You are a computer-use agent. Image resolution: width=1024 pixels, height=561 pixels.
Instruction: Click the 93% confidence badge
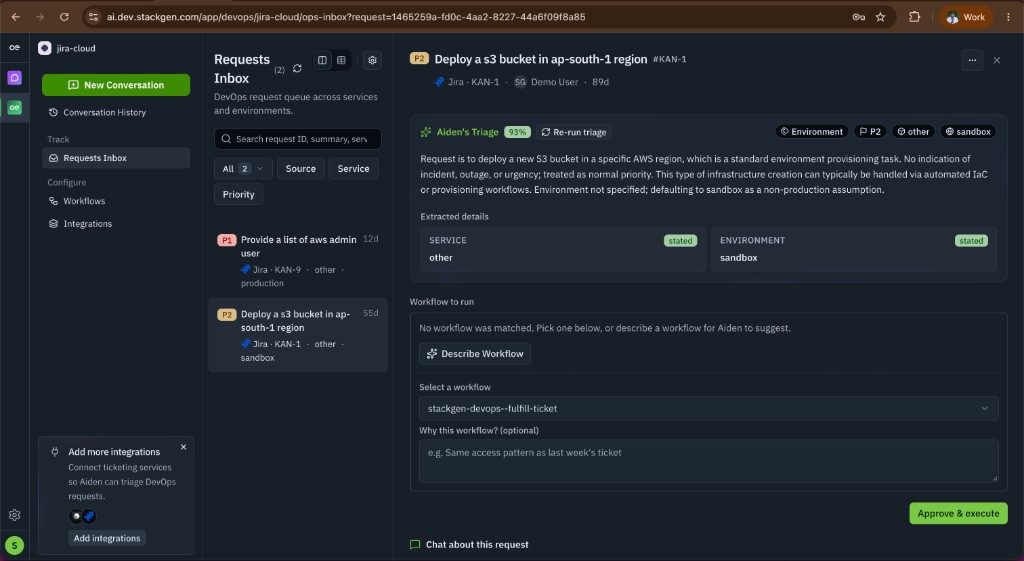(517, 132)
